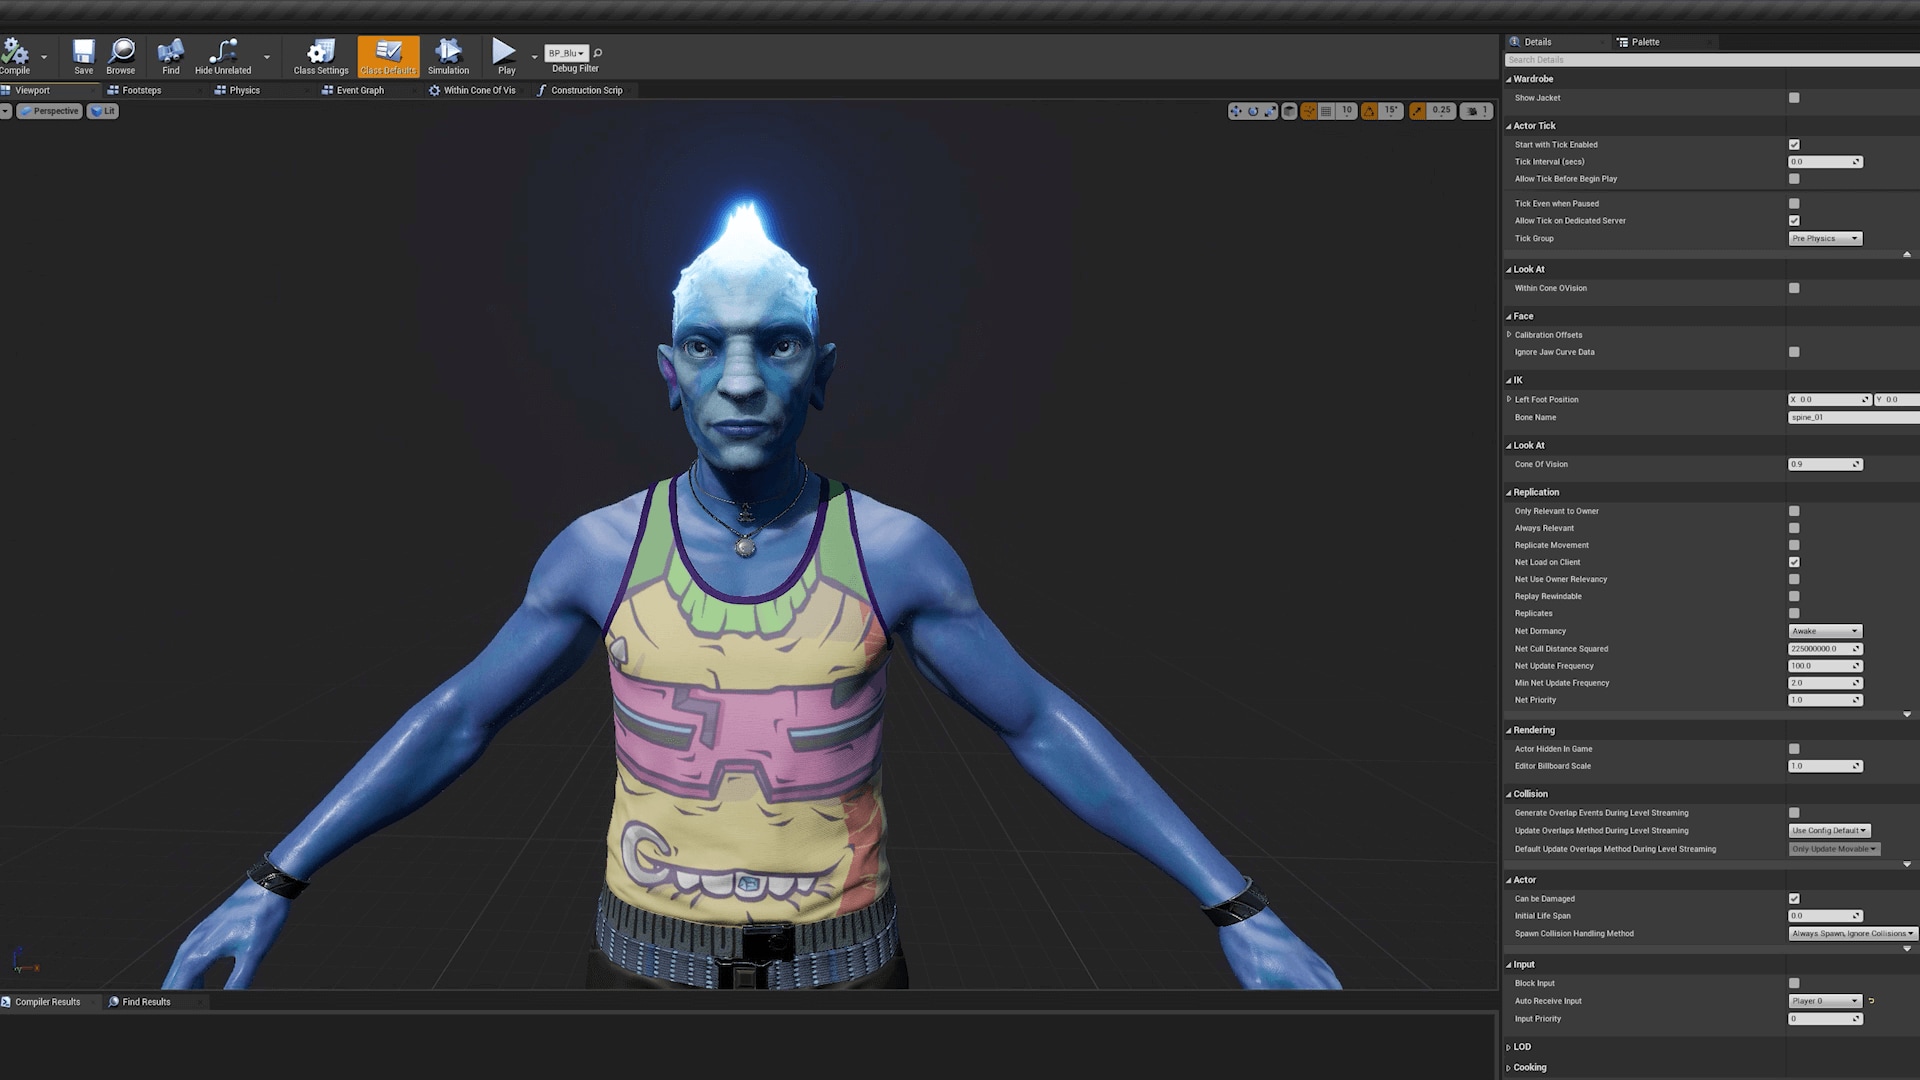Open Auto Receive Input Player 0 dropdown
This screenshot has height=1080, width=1920.
tap(1825, 1001)
